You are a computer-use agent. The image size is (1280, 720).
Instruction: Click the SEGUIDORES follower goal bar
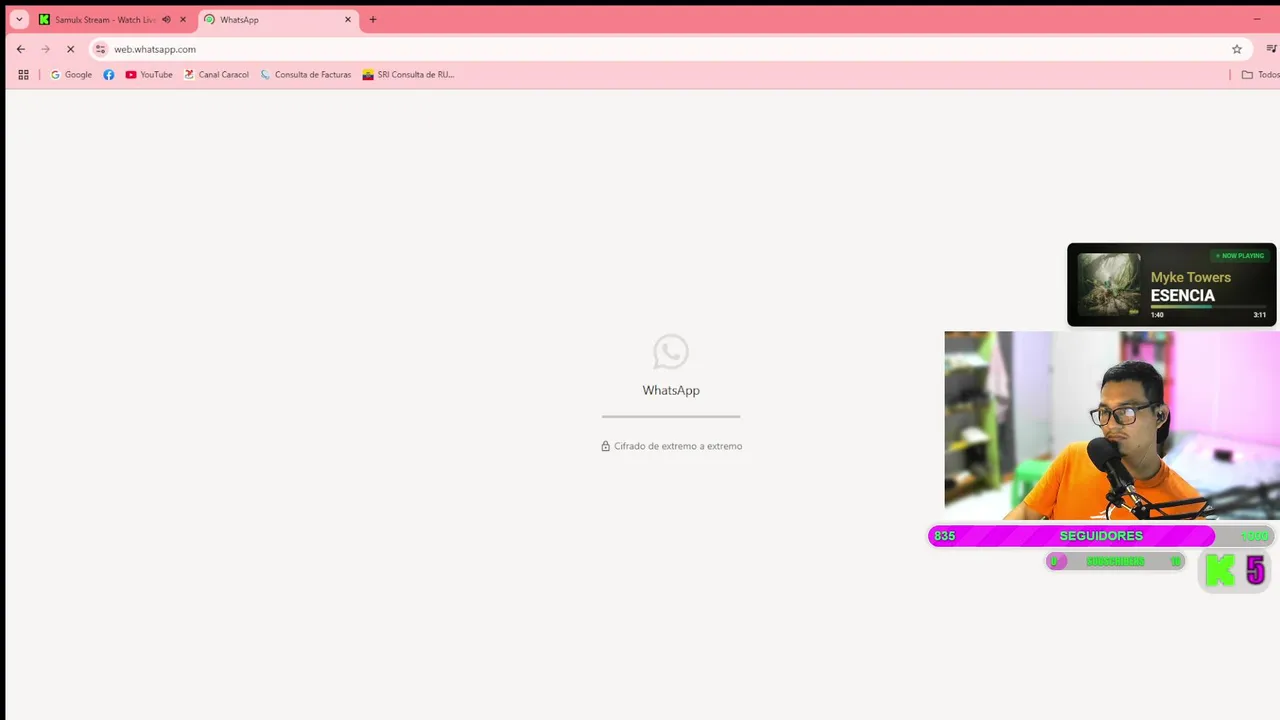coord(1101,536)
